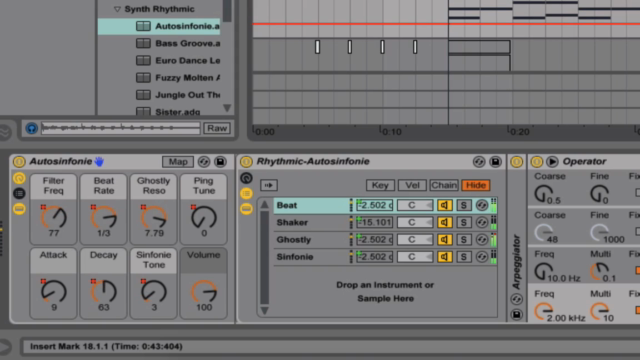The width and height of the screenshot is (640, 360).
Task: Open the Vel zone editor tab
Action: (x=412, y=185)
